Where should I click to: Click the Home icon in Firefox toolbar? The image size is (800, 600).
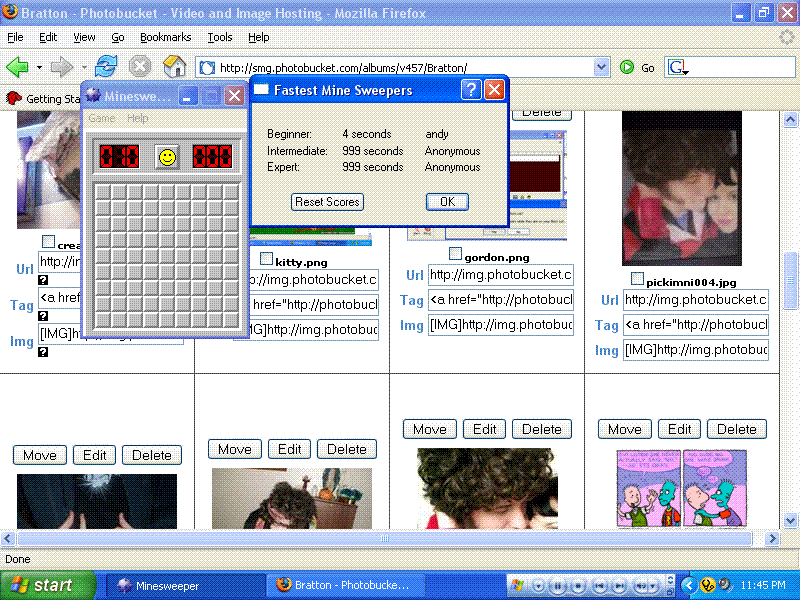pos(175,67)
